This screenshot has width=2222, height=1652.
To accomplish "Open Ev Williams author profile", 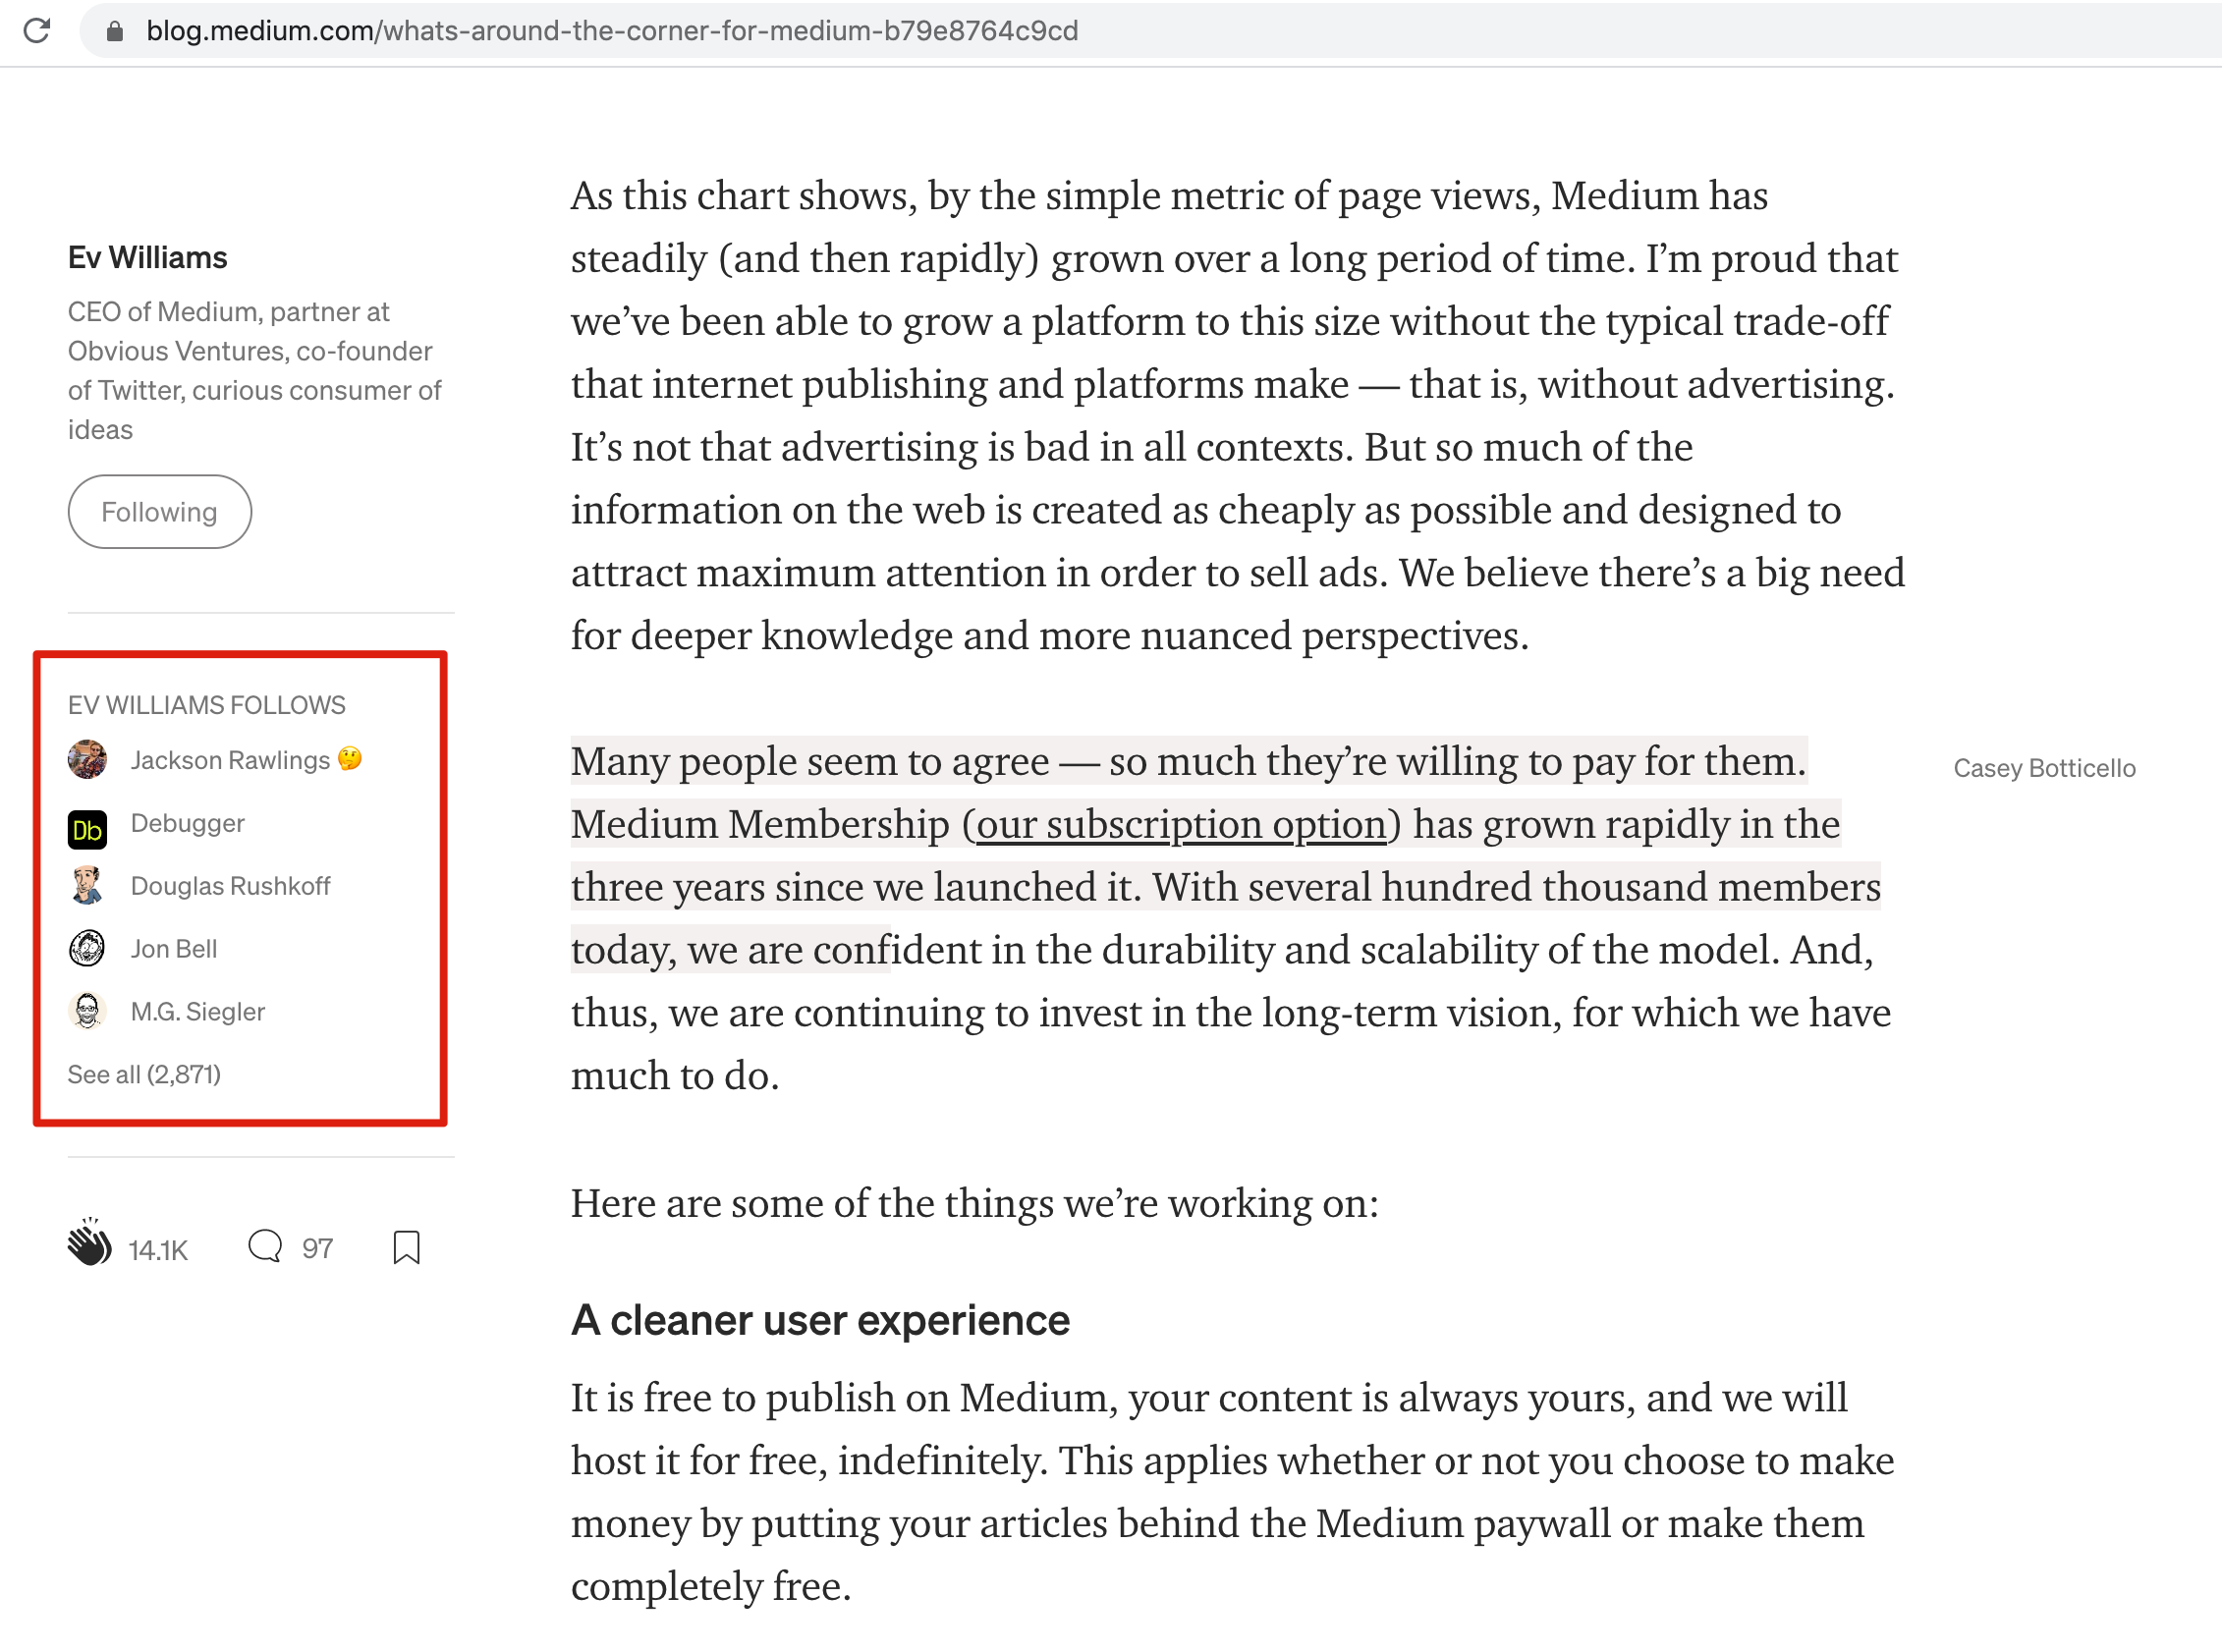I will pyautogui.click(x=148, y=258).
